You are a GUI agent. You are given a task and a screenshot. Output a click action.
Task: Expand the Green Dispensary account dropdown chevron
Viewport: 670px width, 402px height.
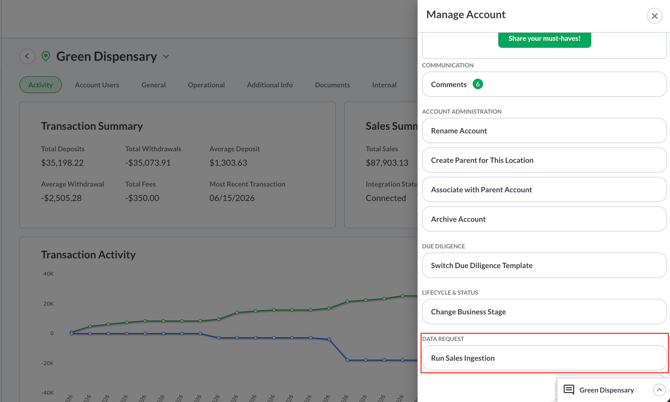166,56
